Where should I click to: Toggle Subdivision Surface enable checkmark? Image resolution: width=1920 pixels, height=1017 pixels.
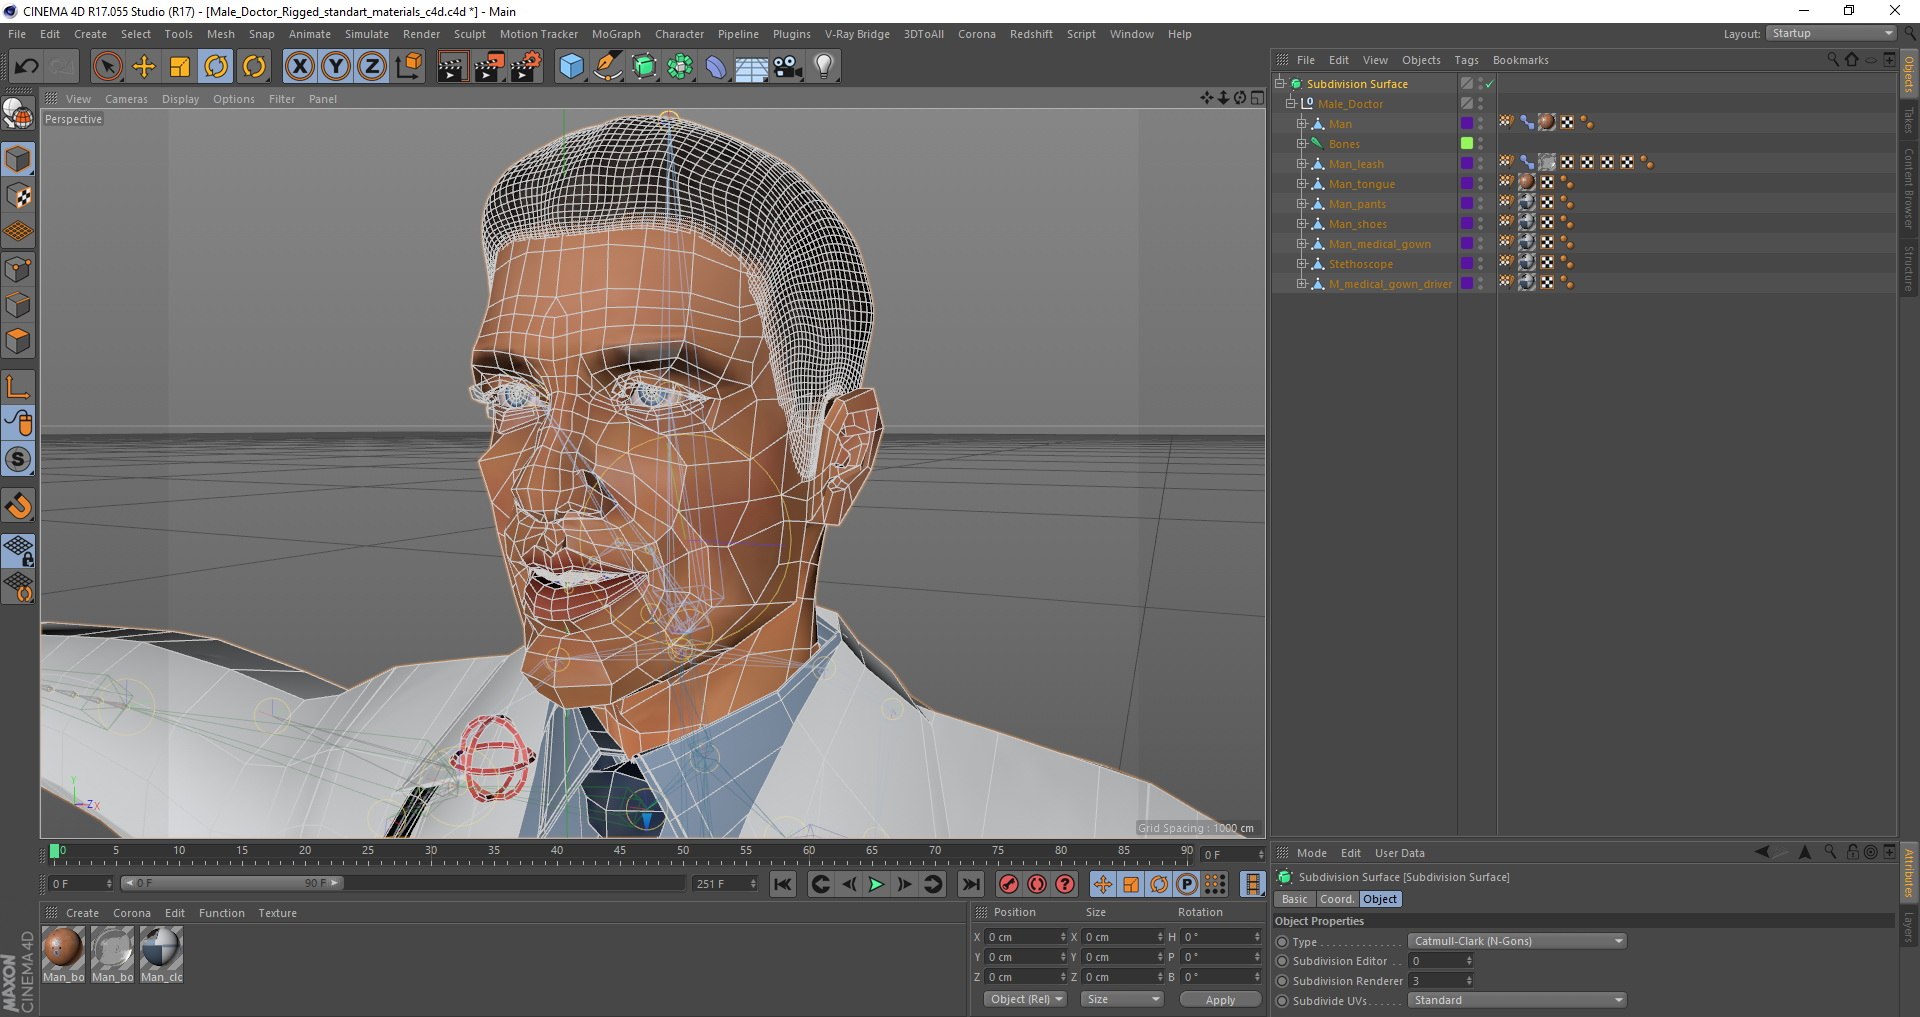[x=1489, y=84]
